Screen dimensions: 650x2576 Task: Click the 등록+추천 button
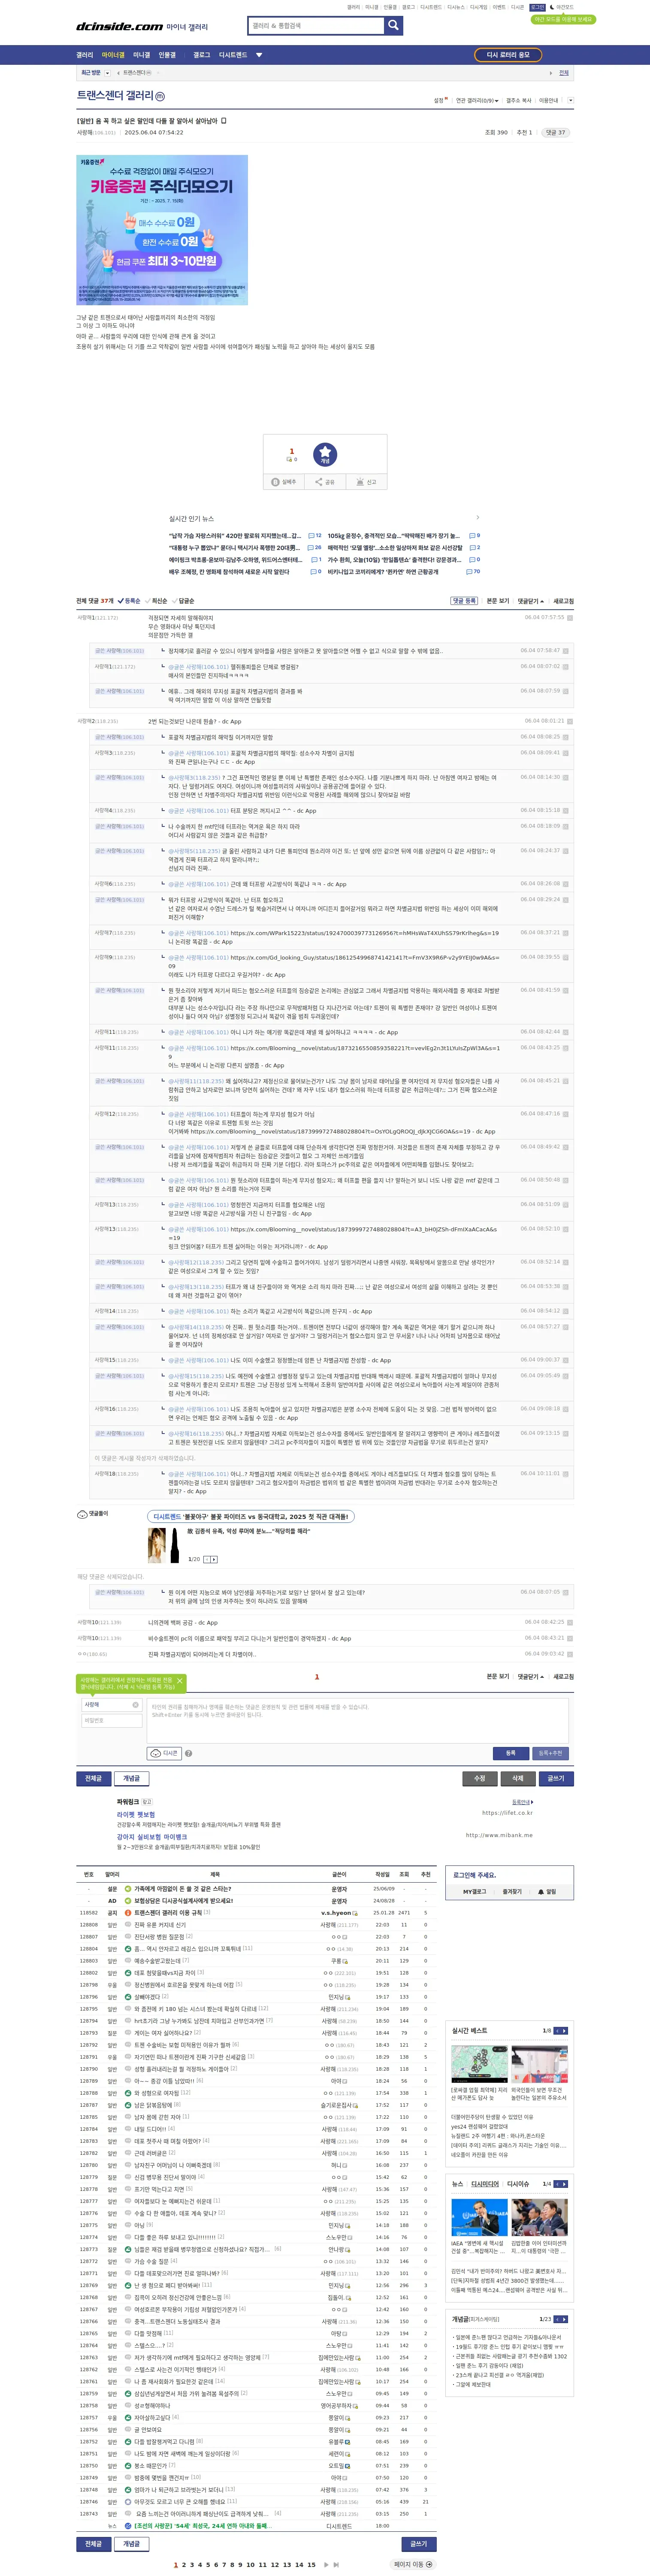(550, 1753)
